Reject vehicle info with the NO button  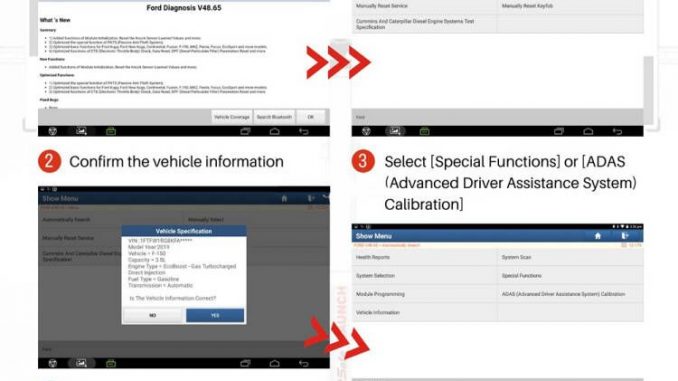[153, 315]
